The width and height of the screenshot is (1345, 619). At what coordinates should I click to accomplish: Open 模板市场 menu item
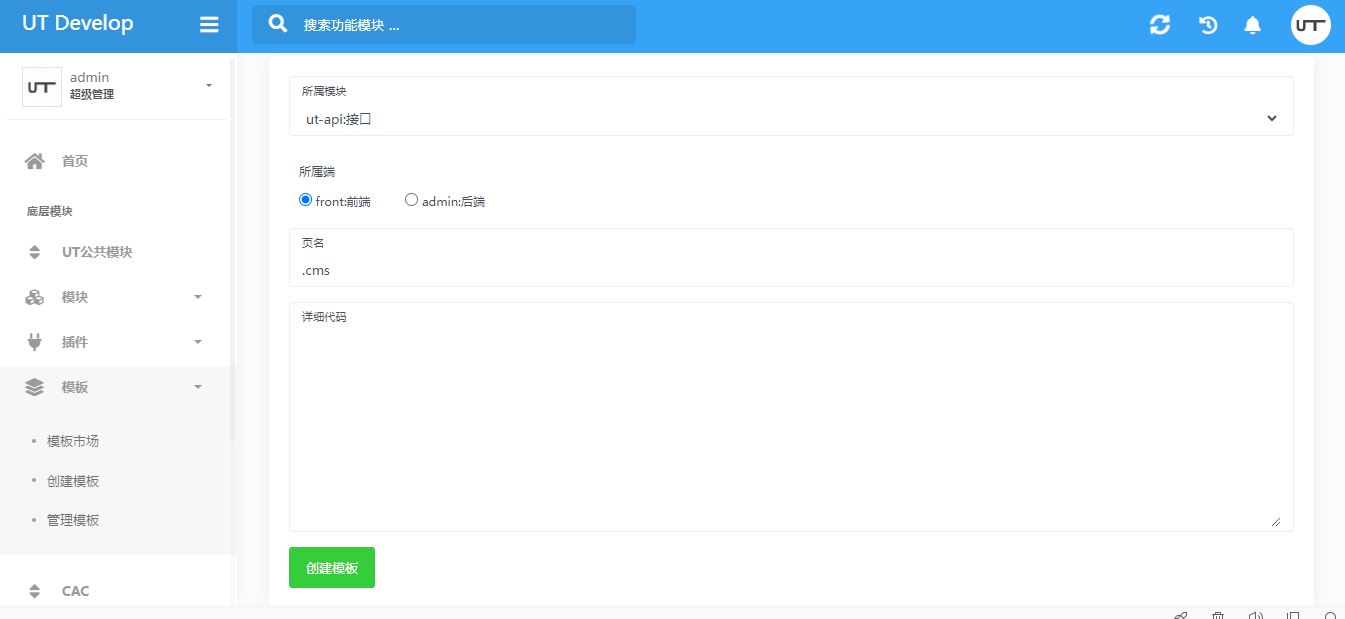pos(73,441)
